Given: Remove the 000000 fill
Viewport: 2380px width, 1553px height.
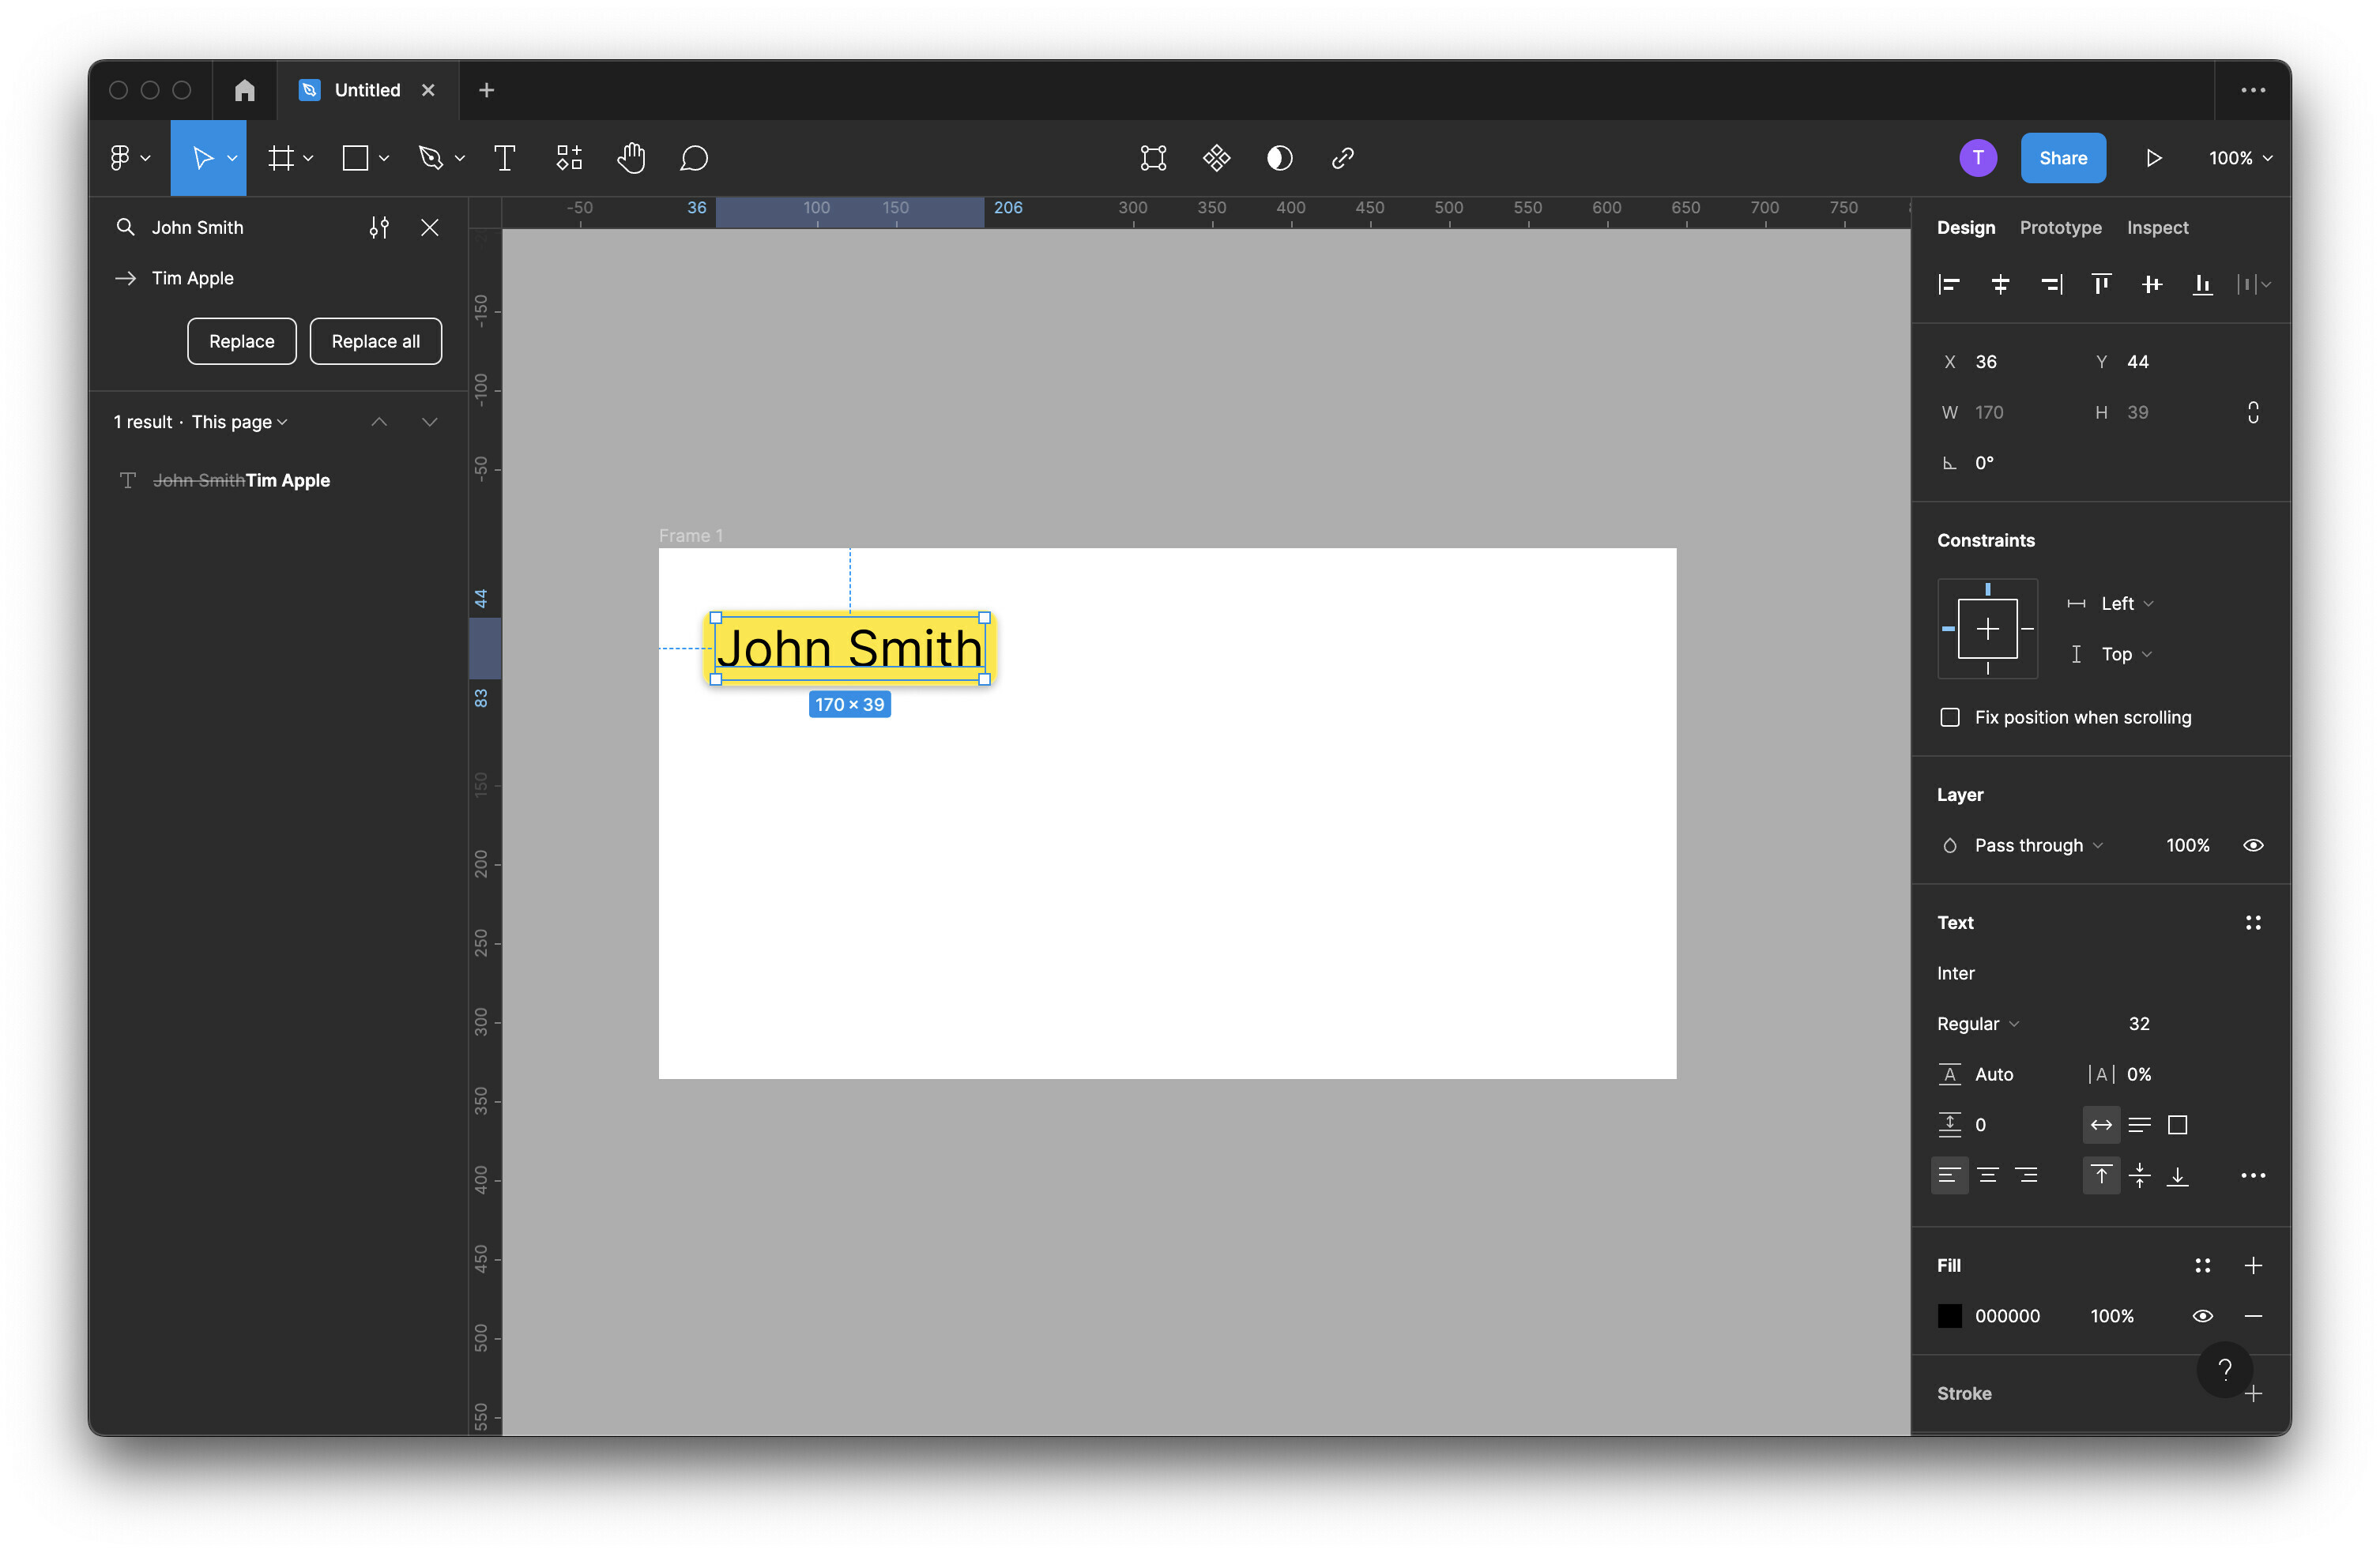Looking at the screenshot, I should click(2253, 1316).
